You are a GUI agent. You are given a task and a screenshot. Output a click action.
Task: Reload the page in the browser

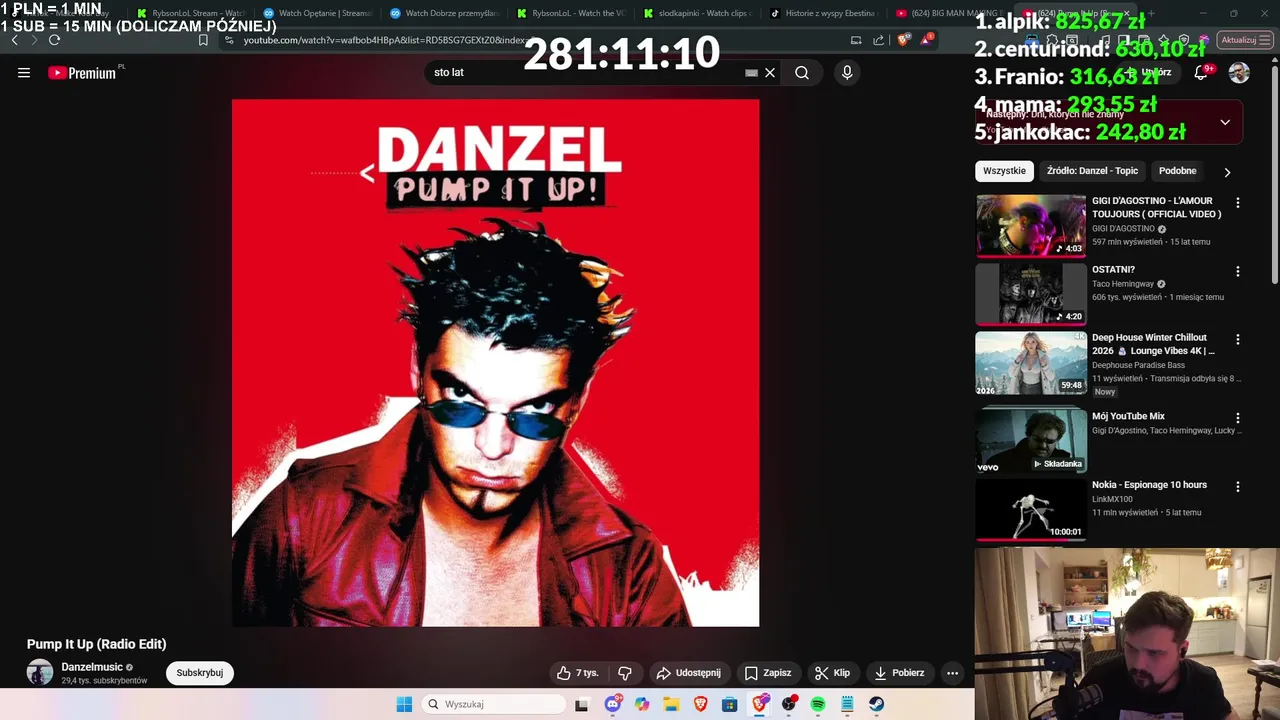coord(54,40)
